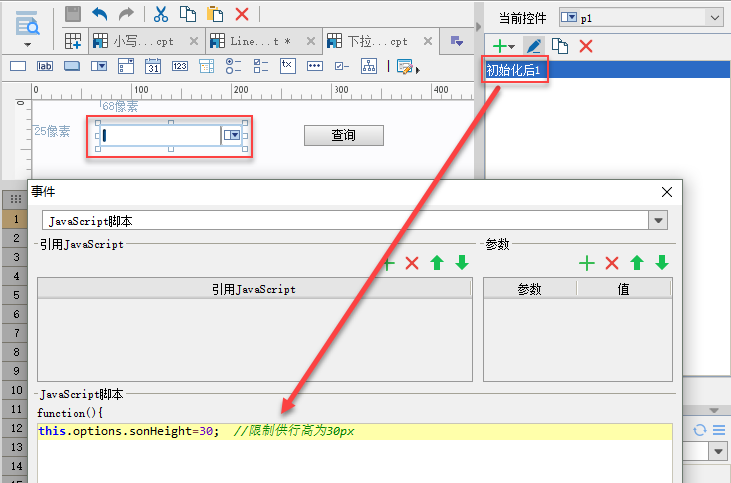This screenshot has width=731, height=483.
Task: Edit the selected event with pencil icon
Action: tap(533, 46)
